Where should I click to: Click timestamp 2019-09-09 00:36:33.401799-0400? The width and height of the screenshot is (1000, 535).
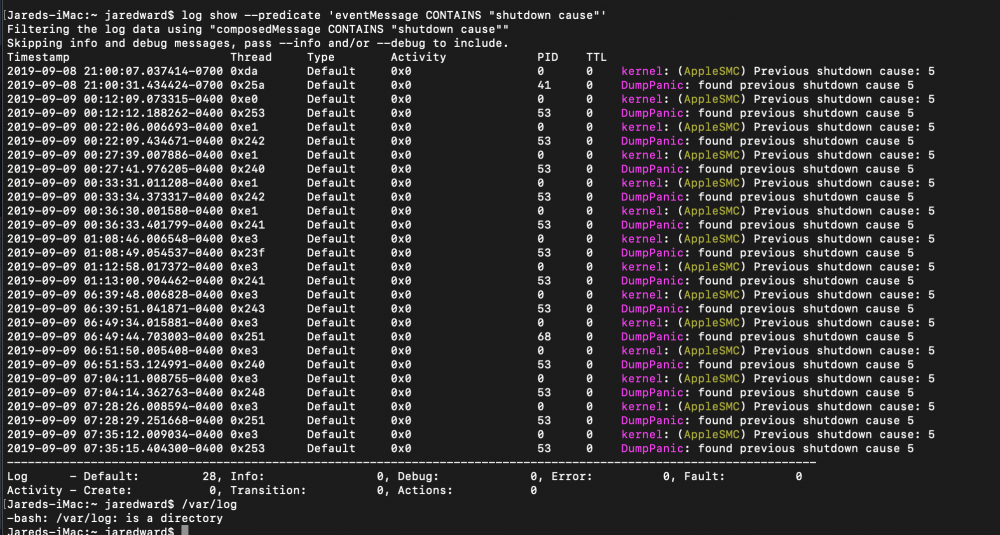pos(115,225)
